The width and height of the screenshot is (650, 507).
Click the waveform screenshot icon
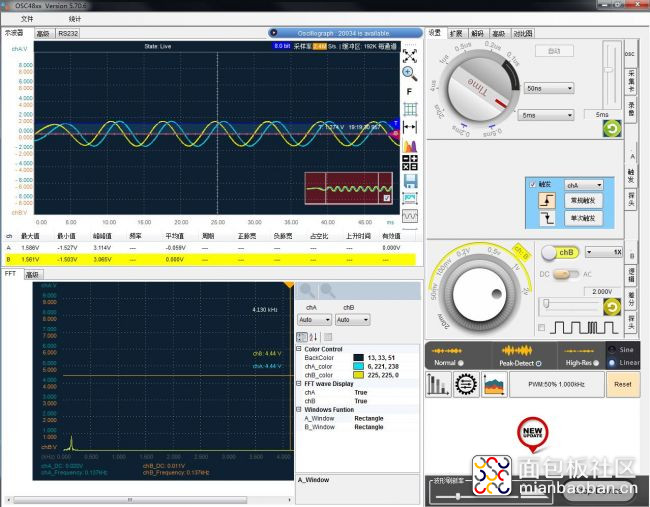coord(410,198)
